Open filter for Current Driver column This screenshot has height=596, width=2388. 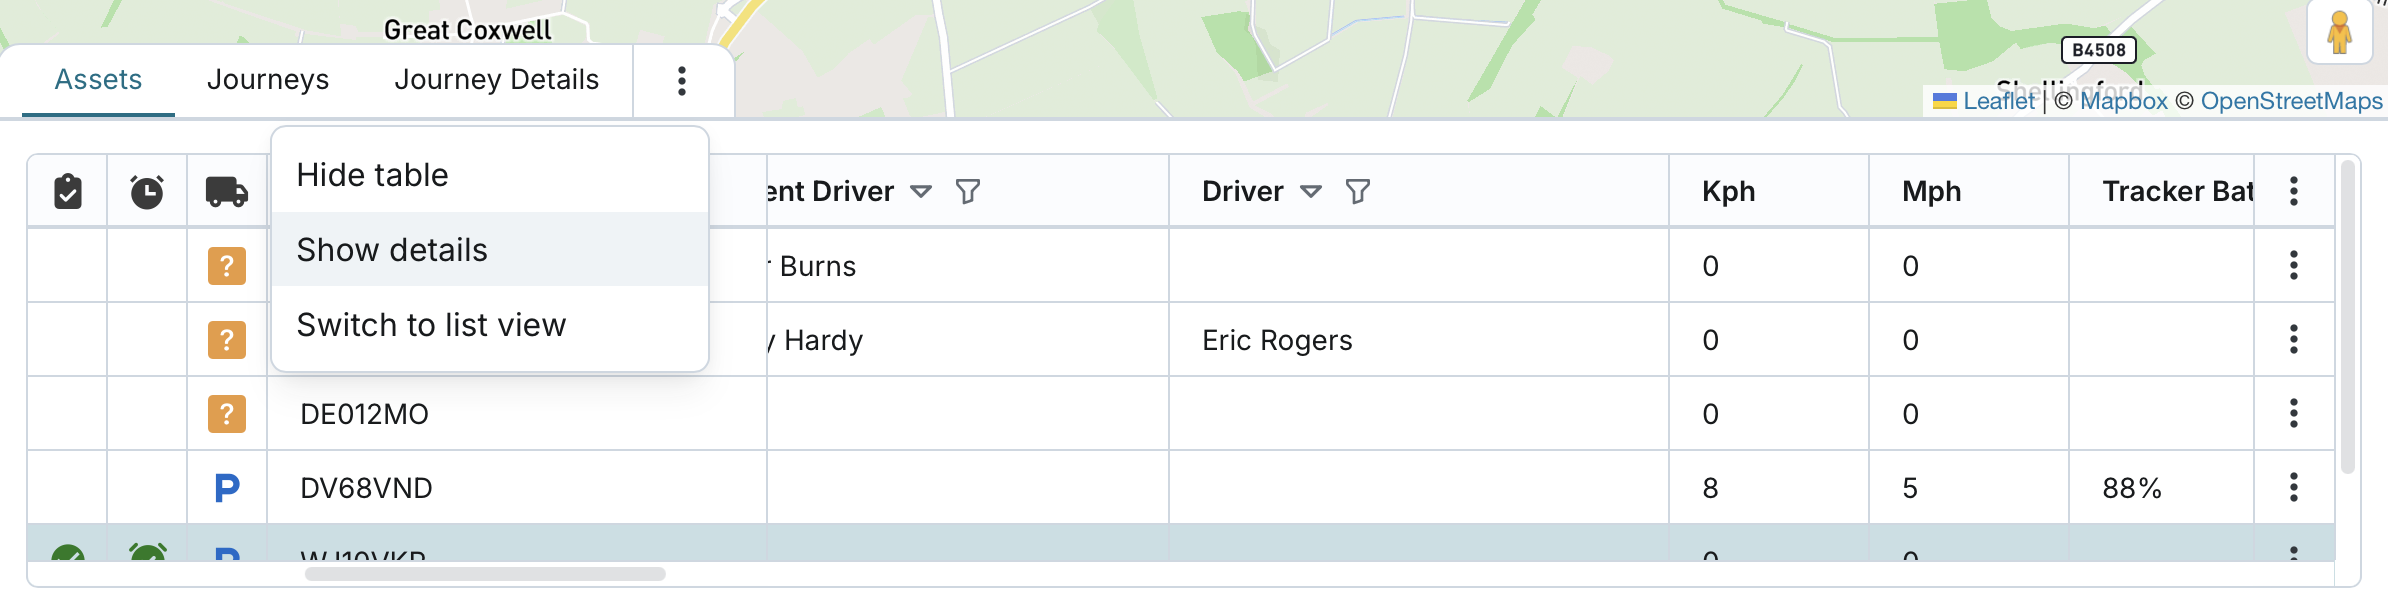[x=967, y=191]
